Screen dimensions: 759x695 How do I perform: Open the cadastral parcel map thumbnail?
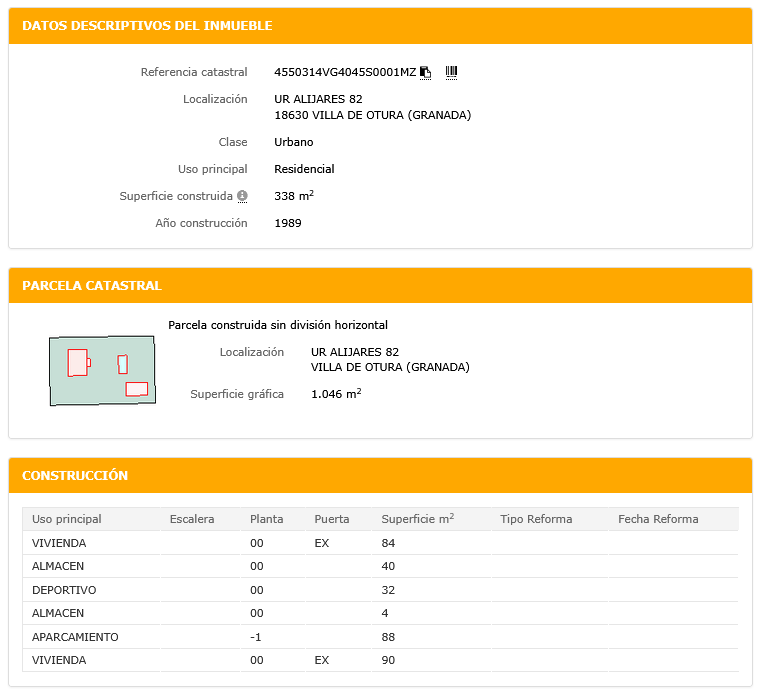pos(103,370)
